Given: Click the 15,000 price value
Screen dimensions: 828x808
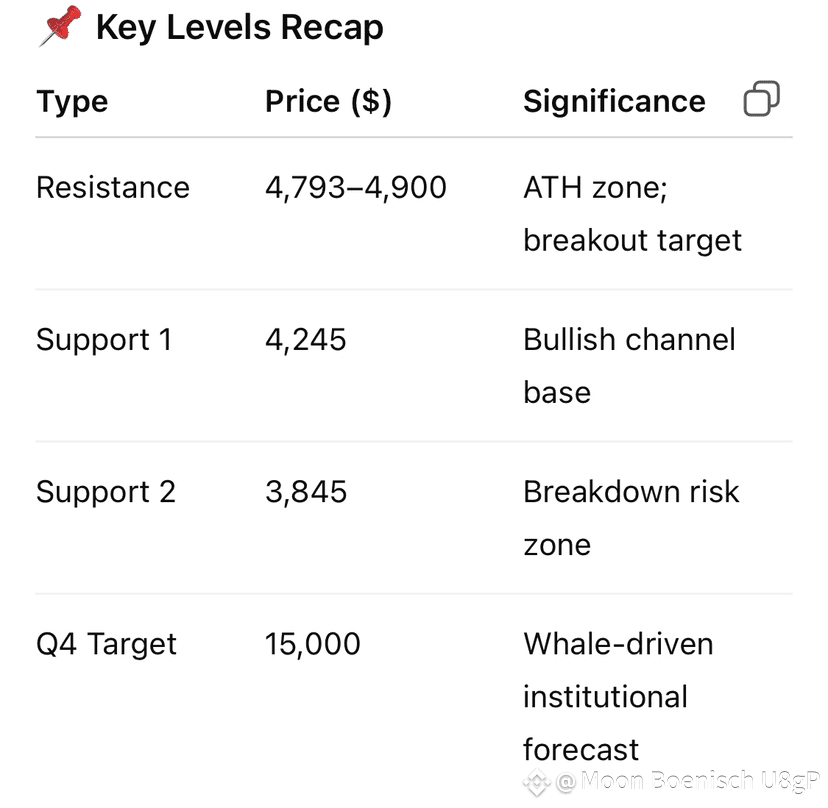Looking at the screenshot, I should (313, 645).
